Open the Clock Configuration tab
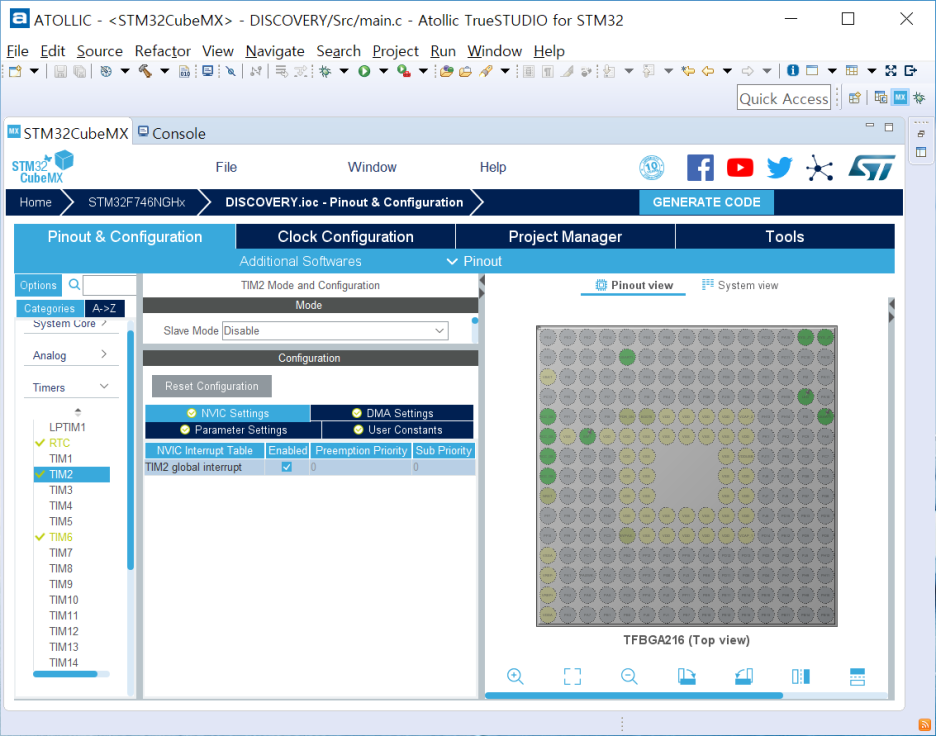Screen dimensions: 936x736 point(345,236)
